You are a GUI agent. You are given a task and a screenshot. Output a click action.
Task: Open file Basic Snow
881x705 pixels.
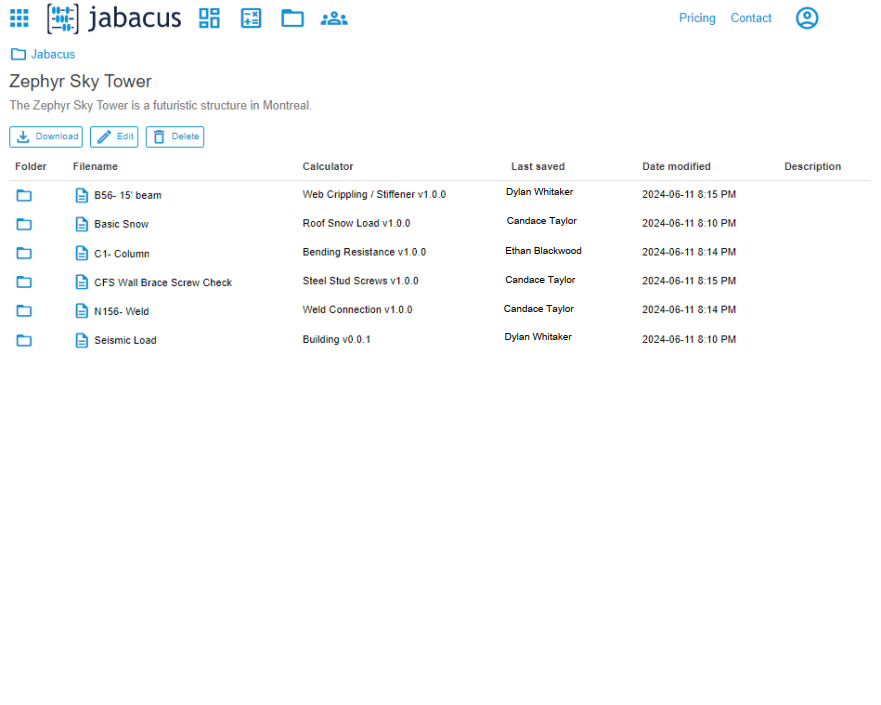point(121,224)
